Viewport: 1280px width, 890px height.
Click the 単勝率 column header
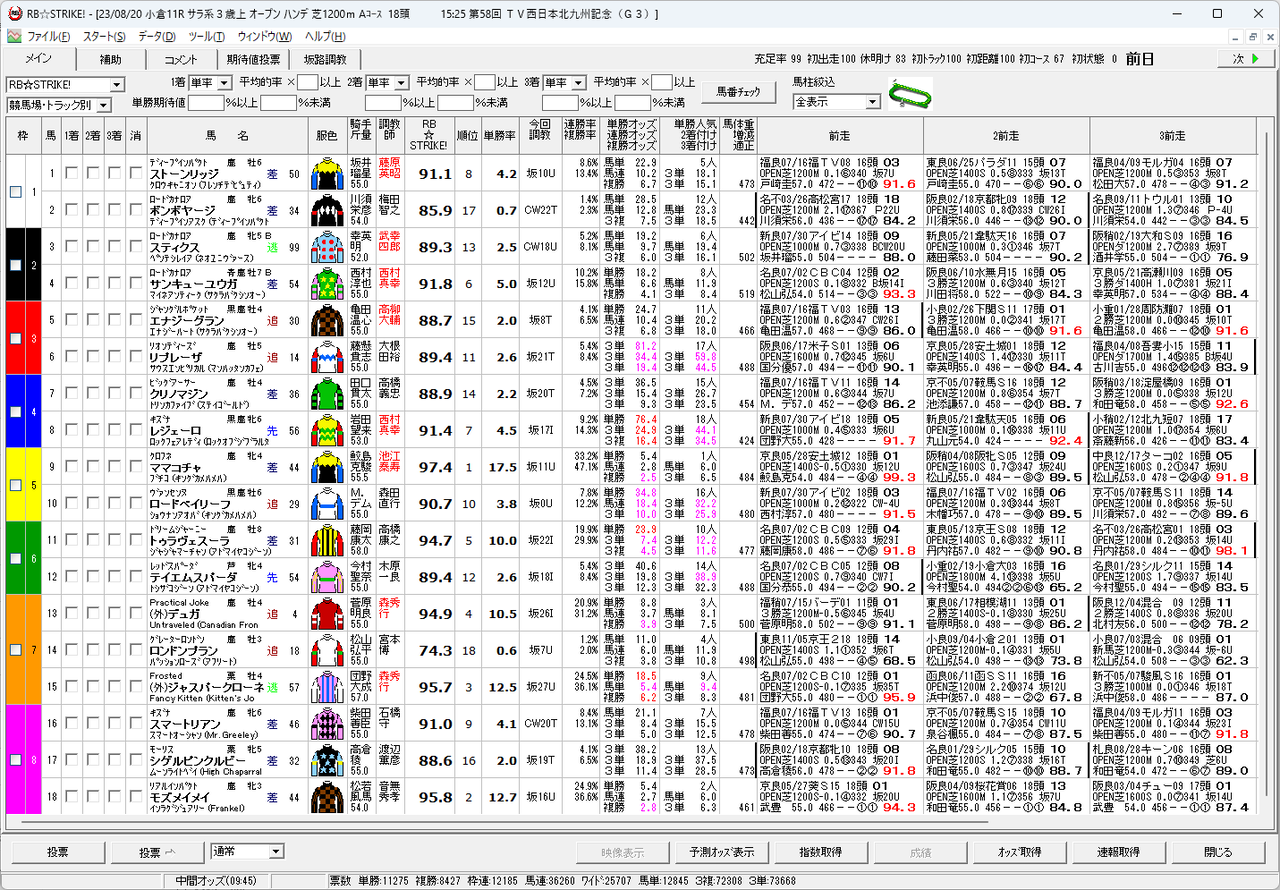pyautogui.click(x=499, y=136)
